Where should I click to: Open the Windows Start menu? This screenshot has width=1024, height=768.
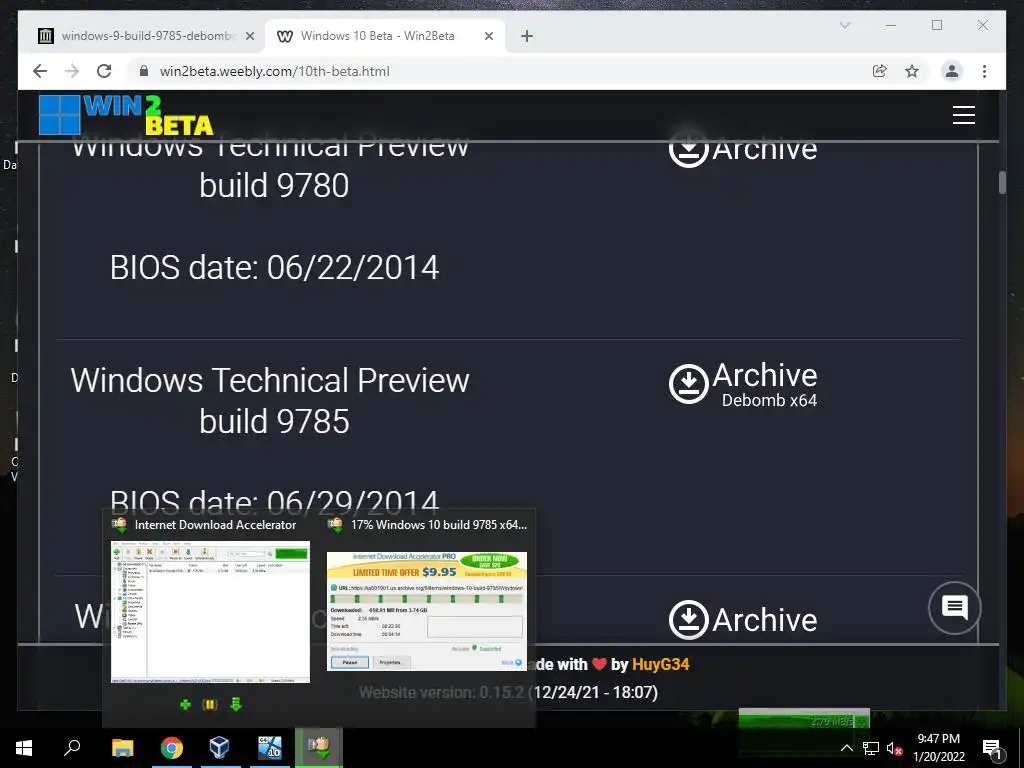click(x=24, y=748)
